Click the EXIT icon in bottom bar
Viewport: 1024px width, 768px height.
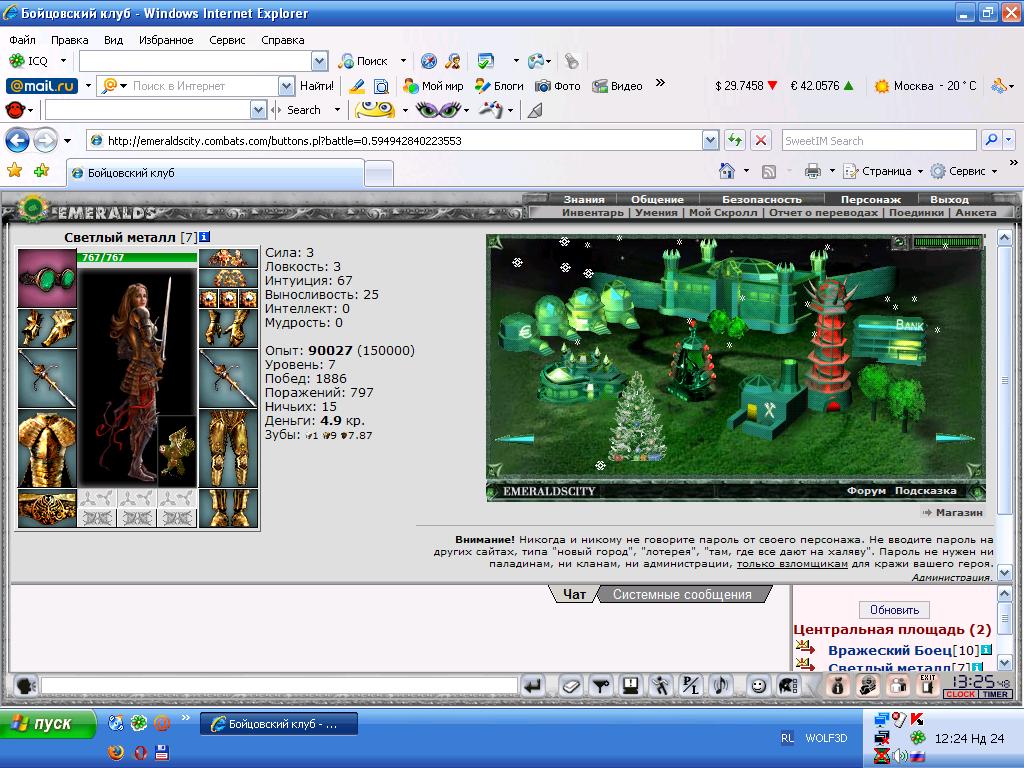(x=928, y=686)
